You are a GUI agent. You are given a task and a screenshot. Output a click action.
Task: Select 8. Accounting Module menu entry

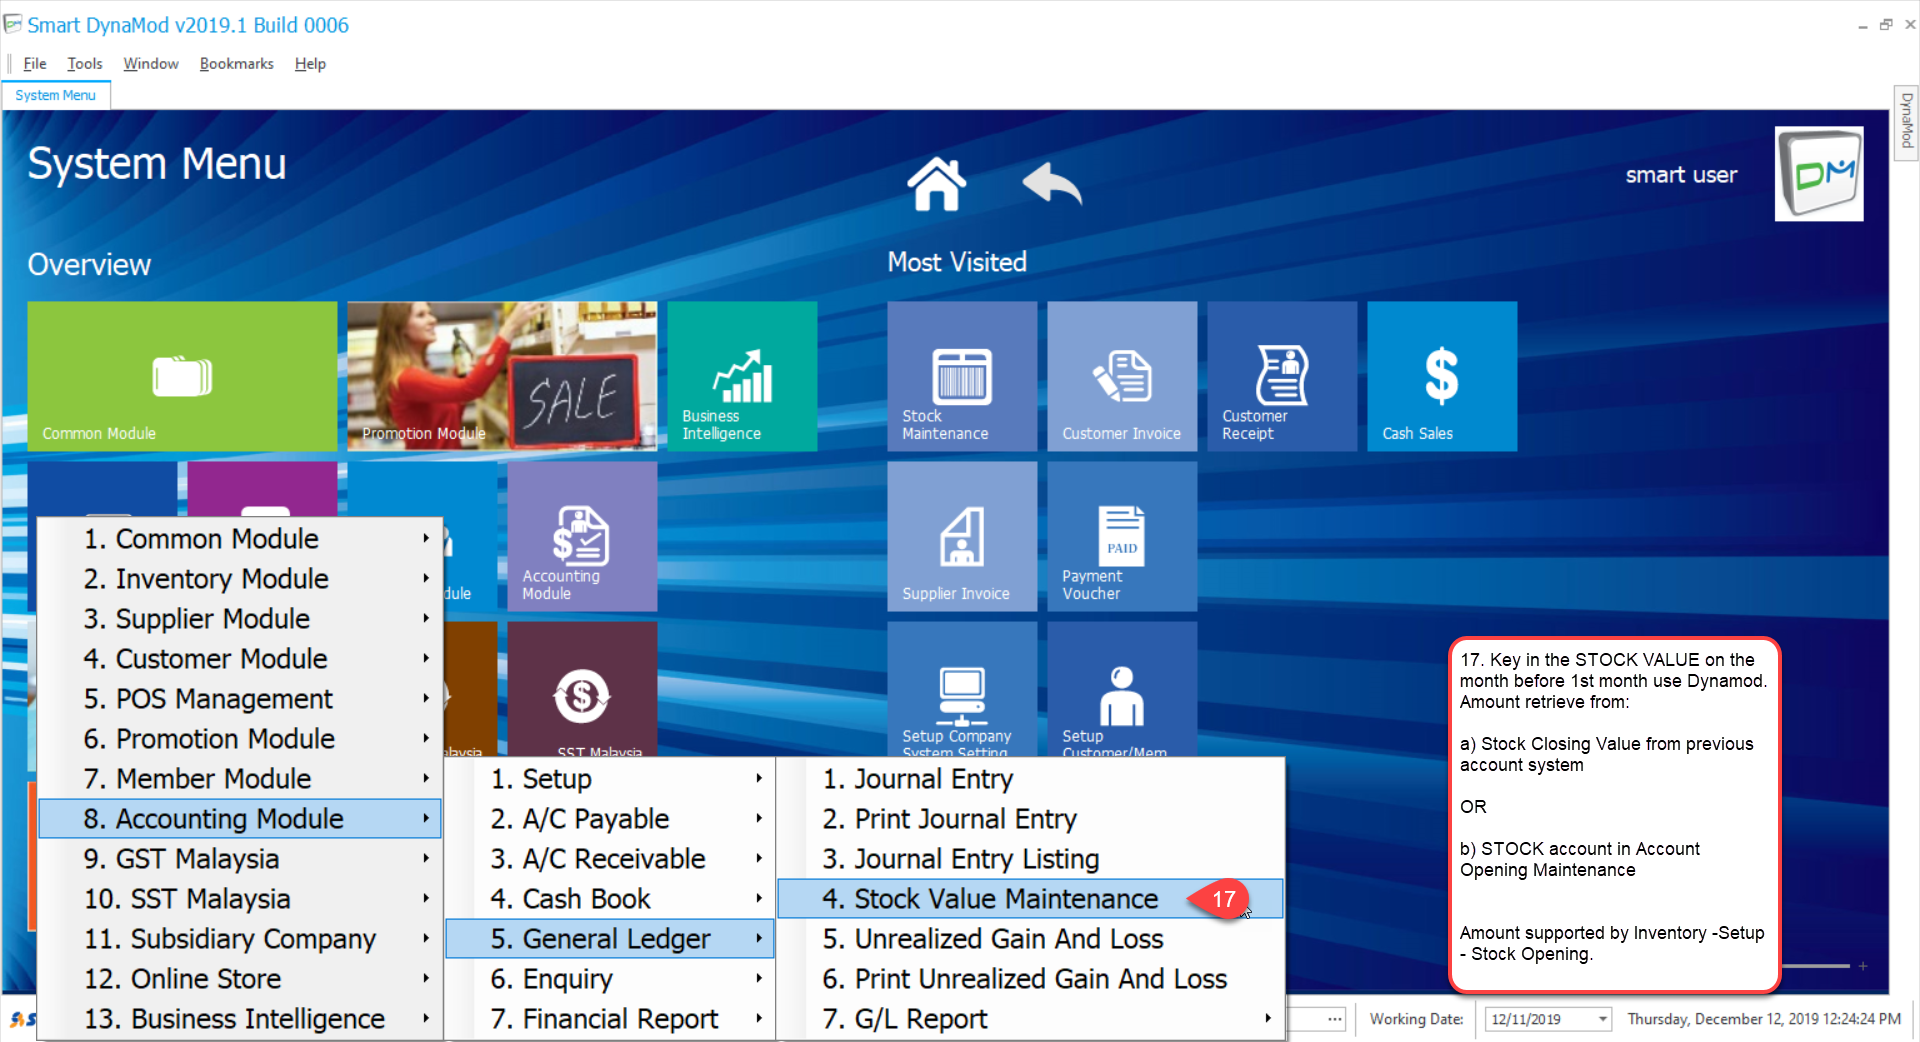240,818
